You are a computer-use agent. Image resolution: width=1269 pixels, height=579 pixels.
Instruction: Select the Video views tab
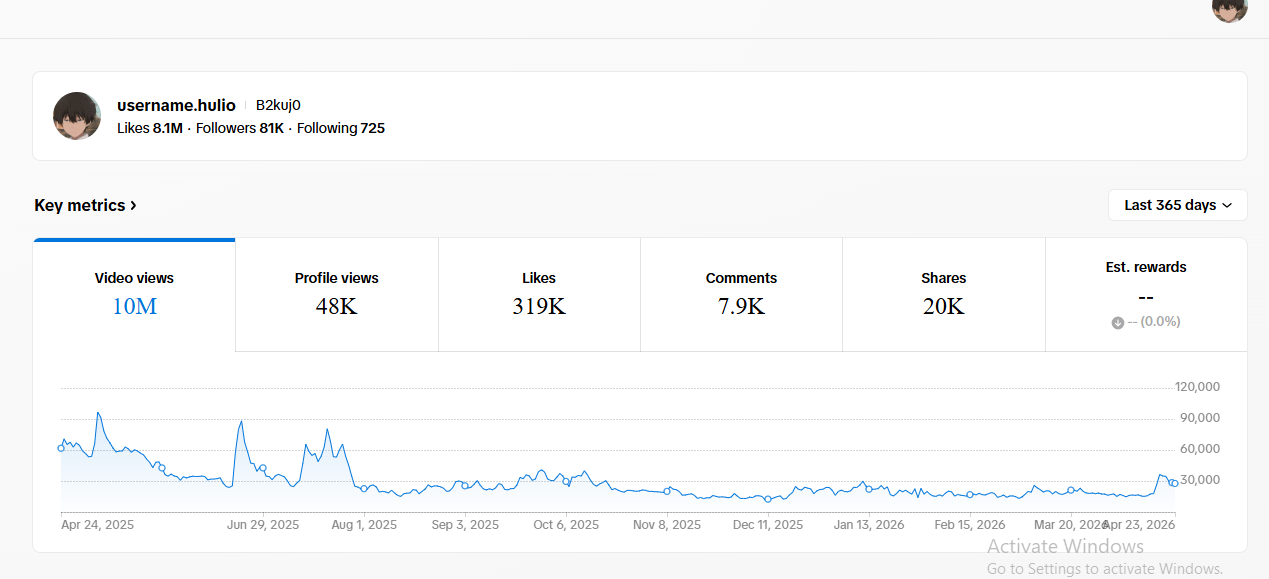pos(134,294)
